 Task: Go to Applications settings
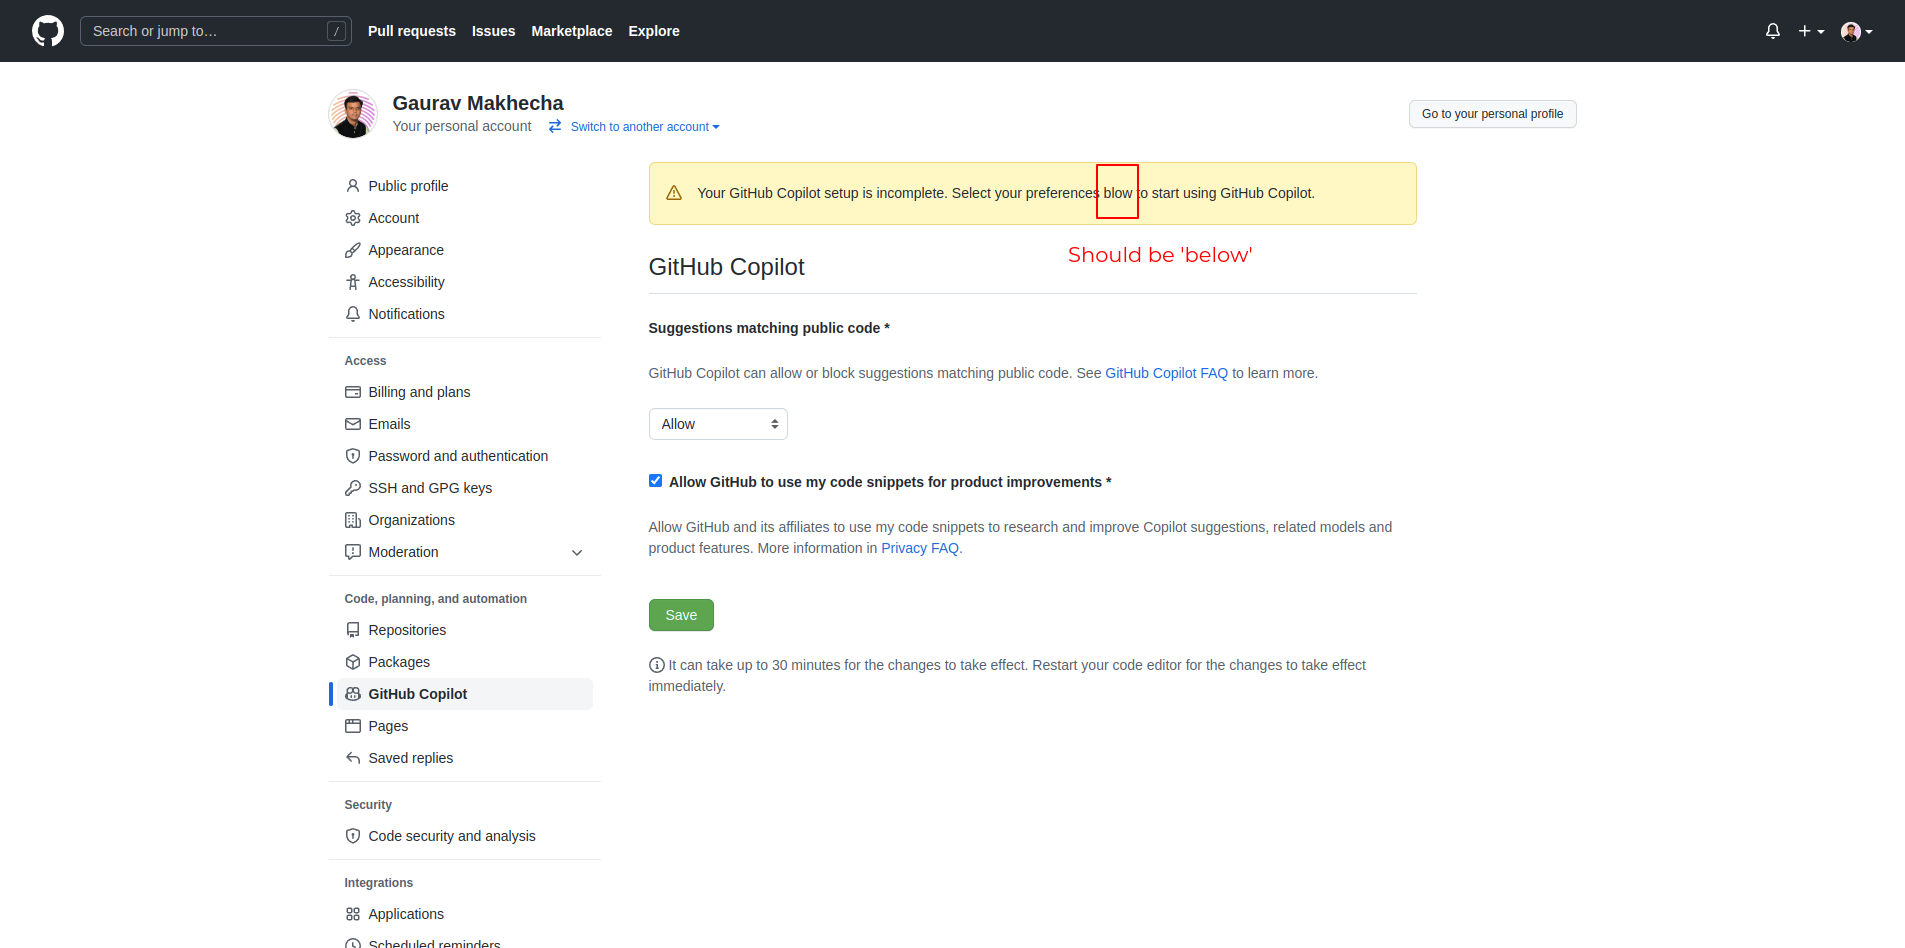[x=465, y=914]
